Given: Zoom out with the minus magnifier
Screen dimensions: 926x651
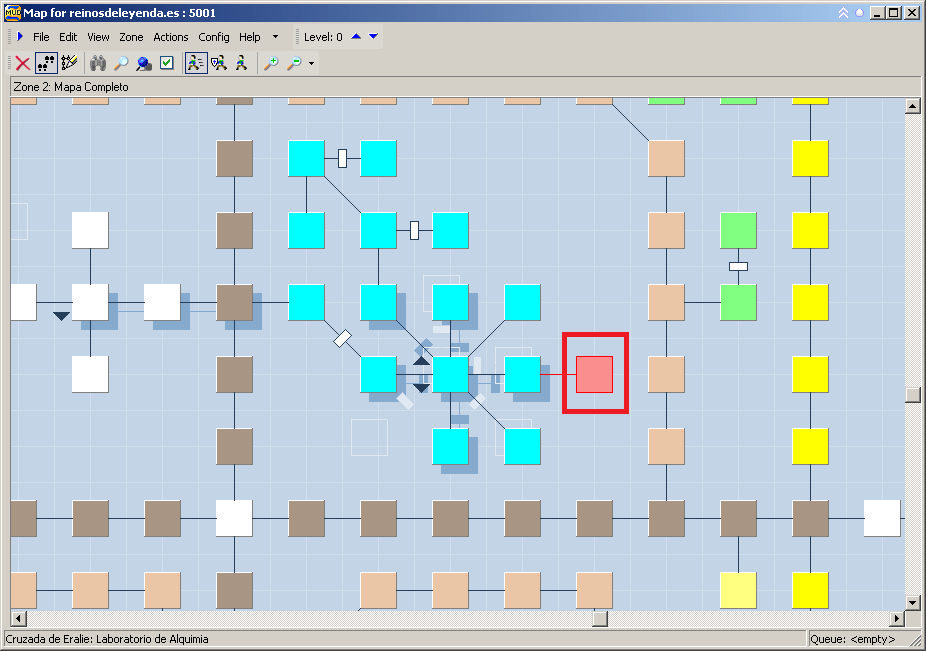Looking at the screenshot, I should (x=294, y=63).
